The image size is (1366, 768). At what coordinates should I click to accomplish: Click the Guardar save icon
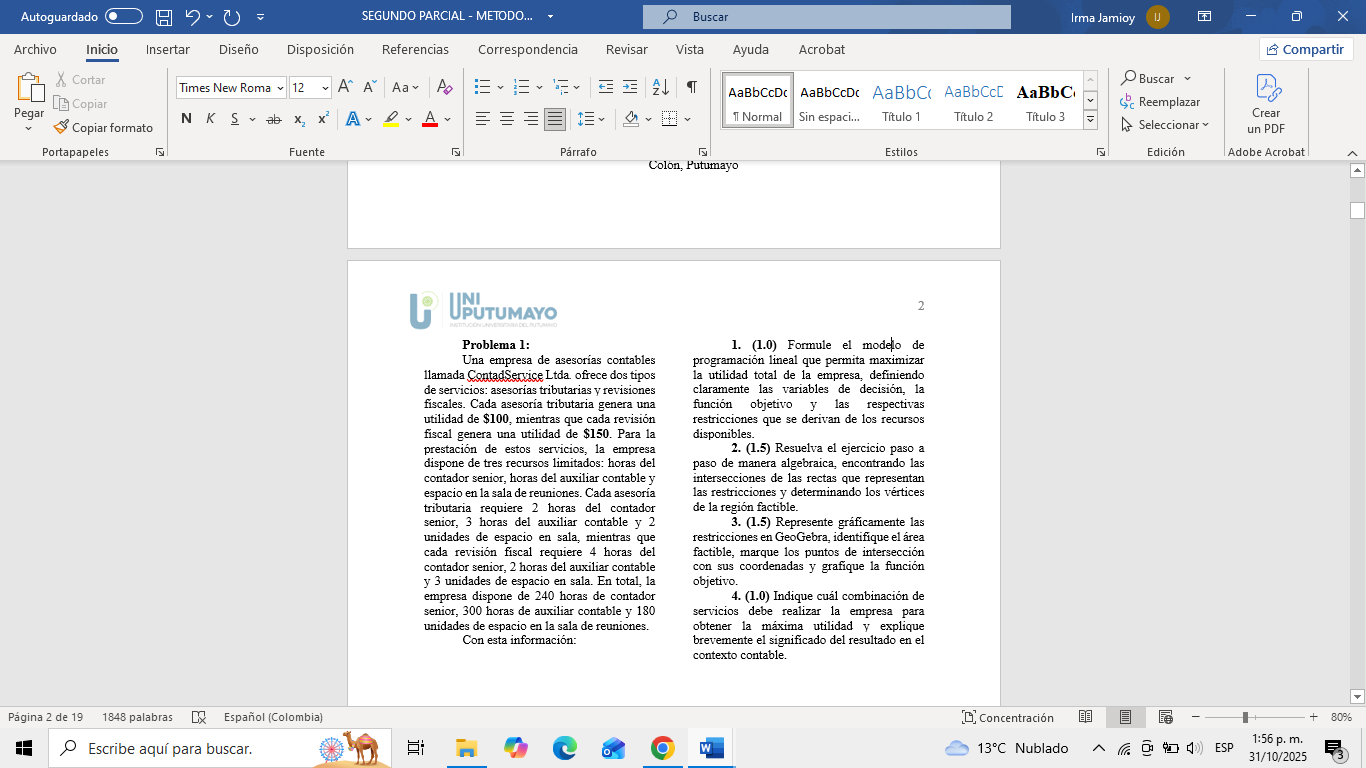coord(162,17)
